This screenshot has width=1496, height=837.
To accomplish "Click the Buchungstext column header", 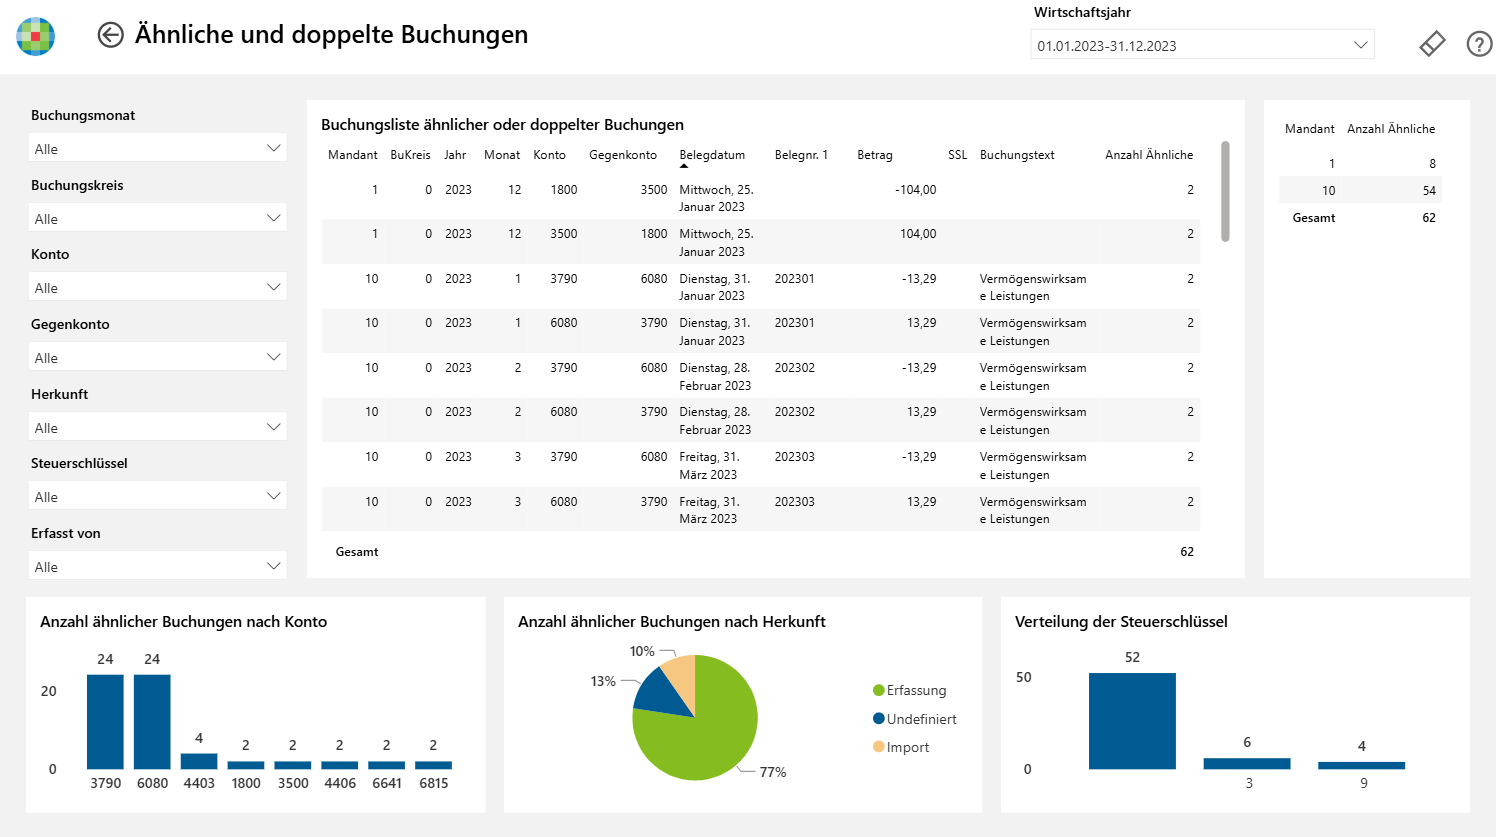I will tap(1017, 155).
